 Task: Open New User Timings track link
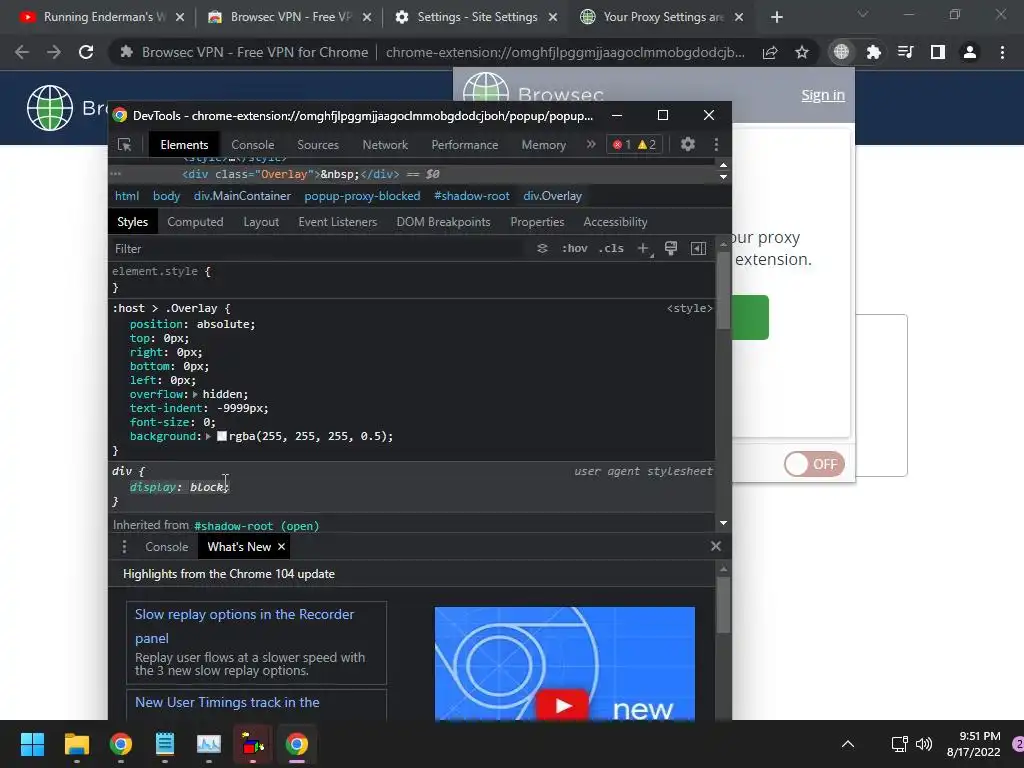[x=227, y=702]
